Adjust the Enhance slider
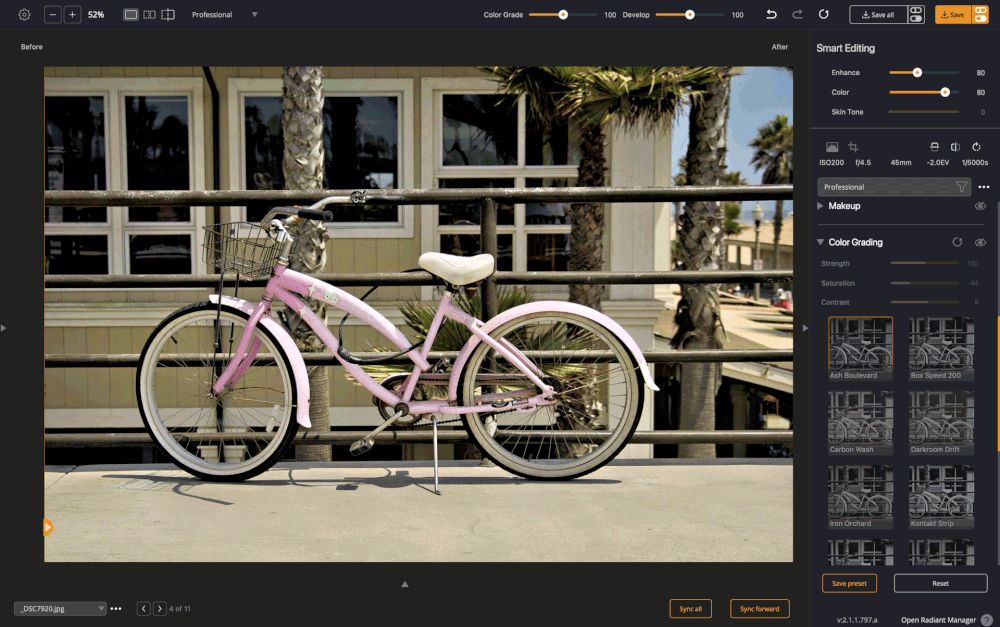1000x627 pixels. click(923, 73)
